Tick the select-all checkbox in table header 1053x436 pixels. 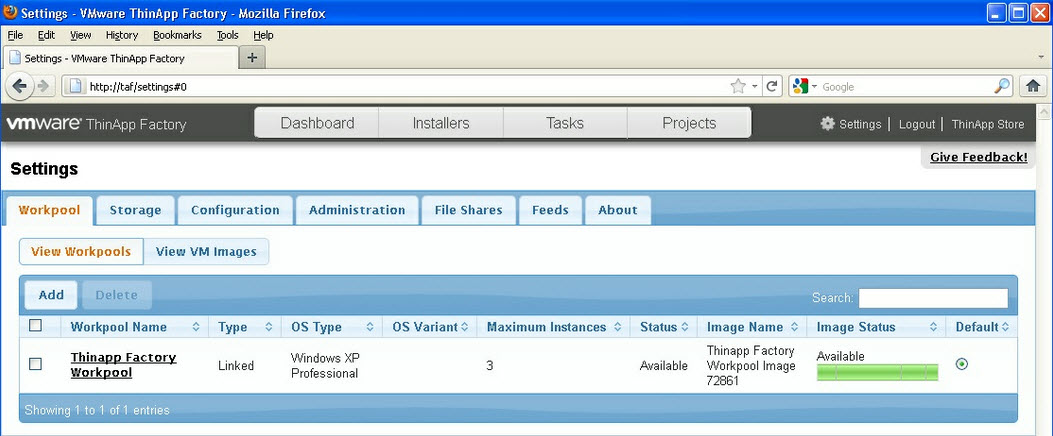[36, 326]
